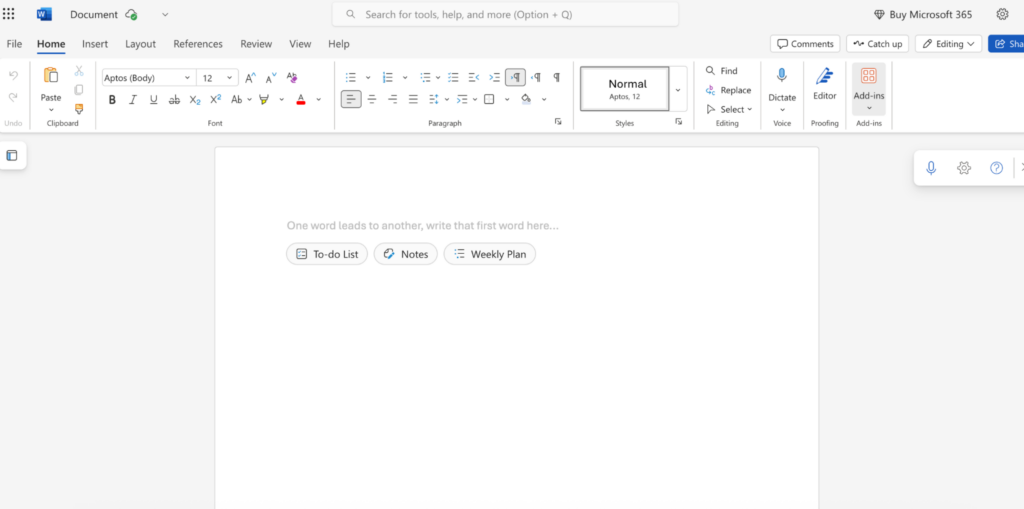1024x509 pixels.
Task: Apply the red font color
Action: click(301, 99)
